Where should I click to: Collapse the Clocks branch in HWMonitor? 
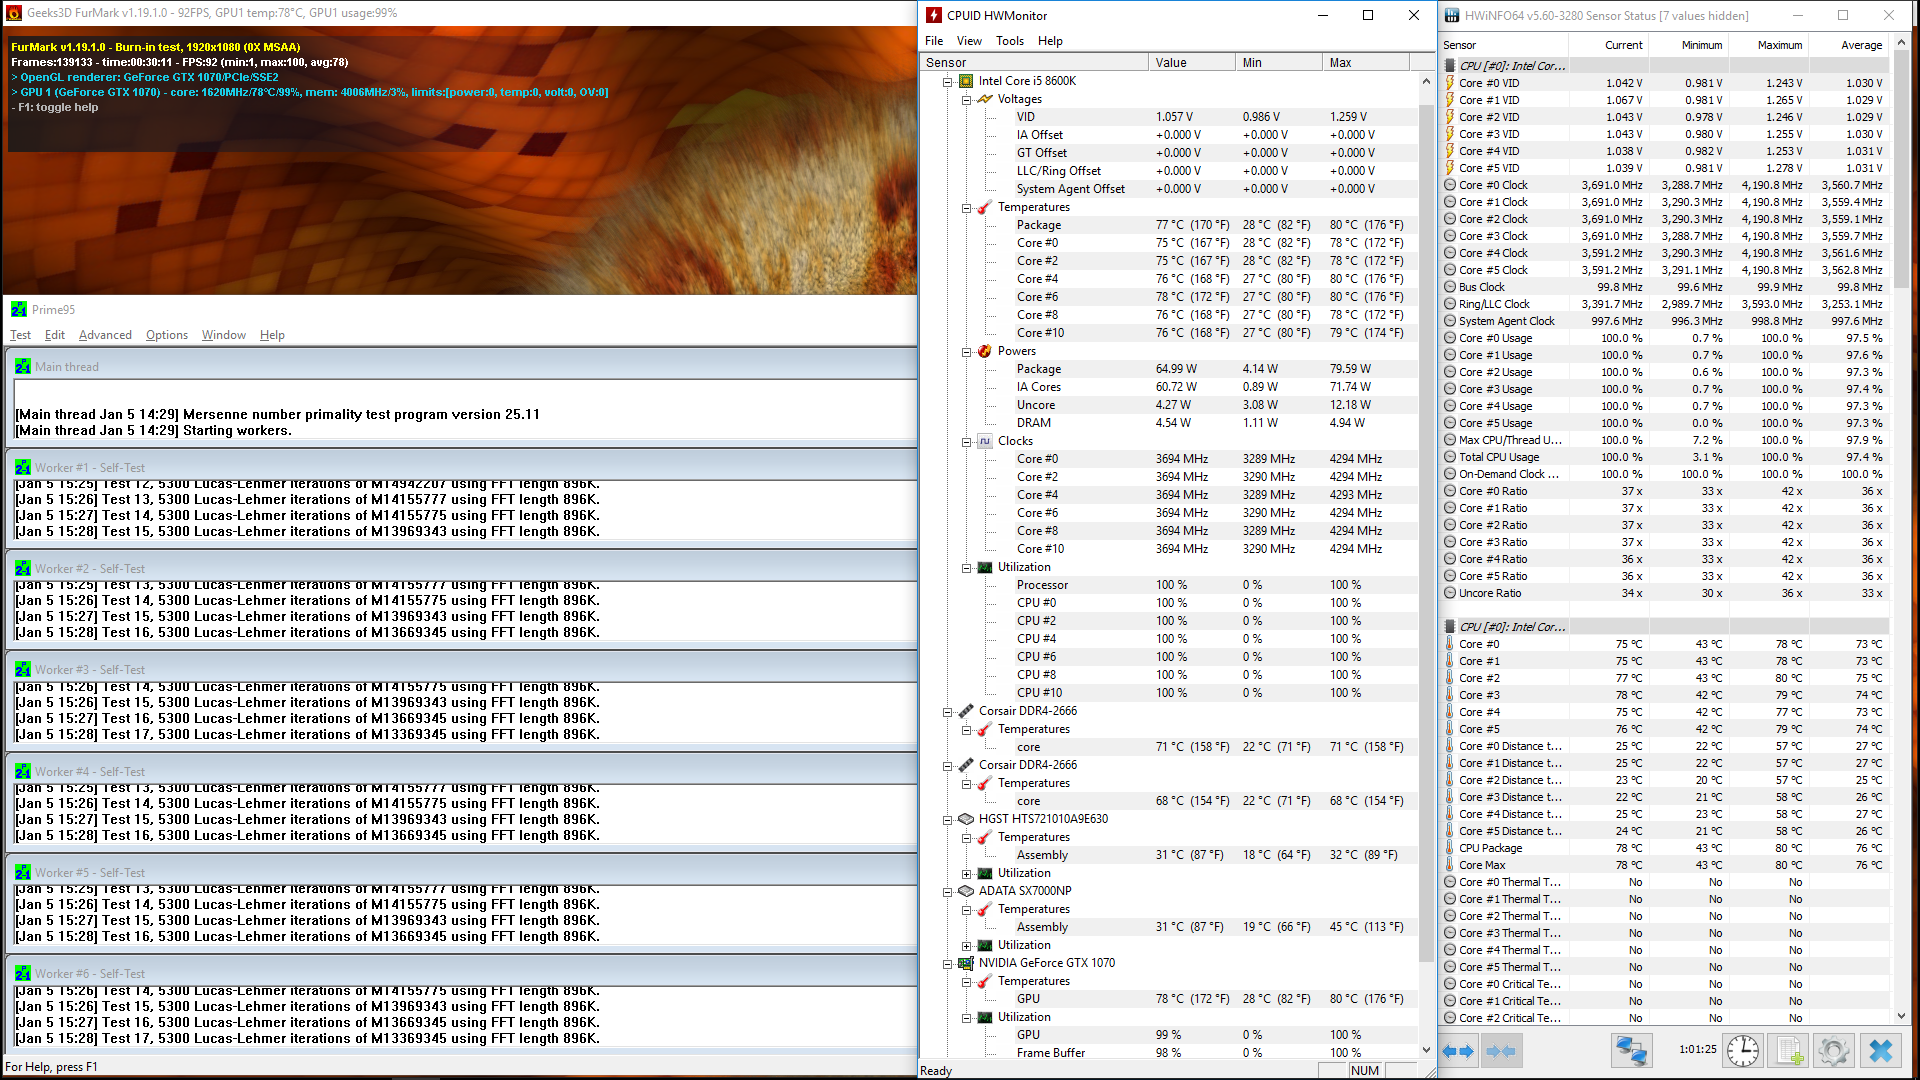[x=967, y=441]
